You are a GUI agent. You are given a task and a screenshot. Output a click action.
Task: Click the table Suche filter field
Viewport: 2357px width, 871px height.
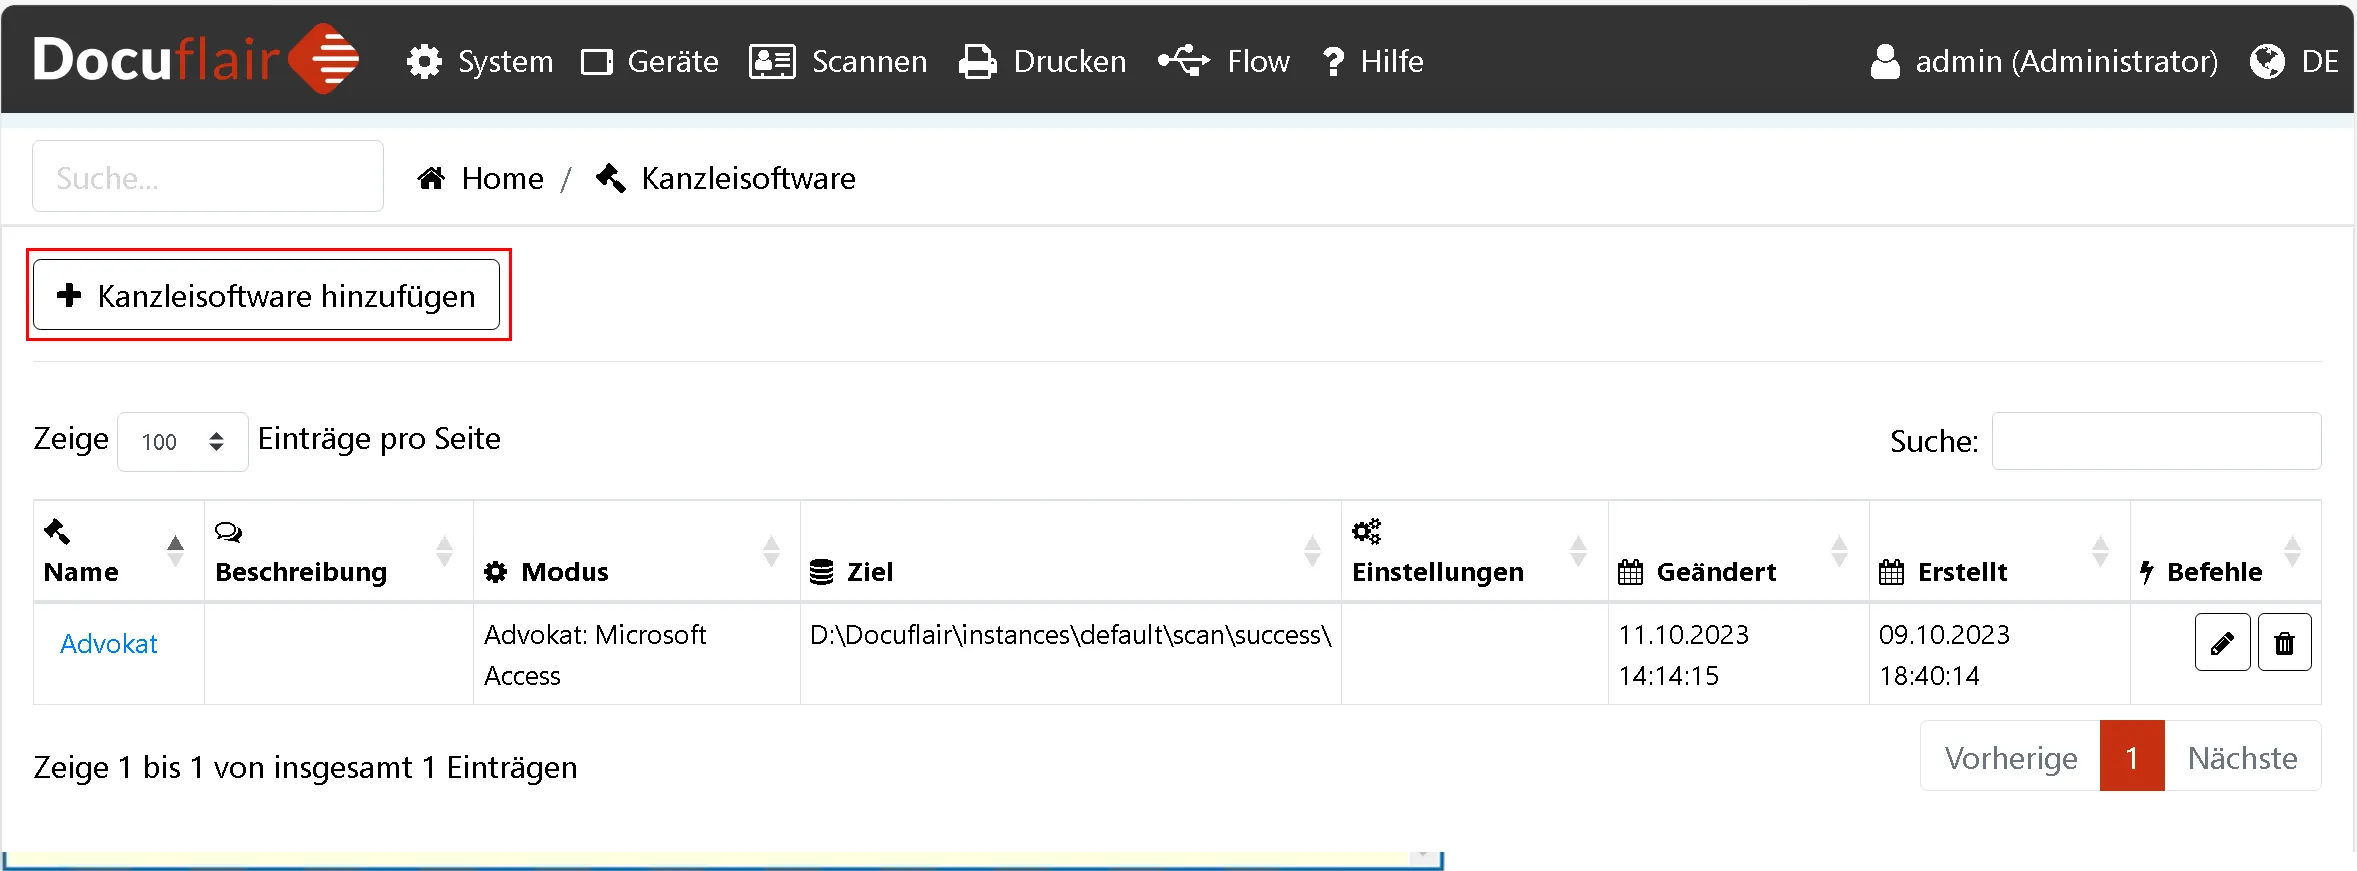coord(2155,441)
